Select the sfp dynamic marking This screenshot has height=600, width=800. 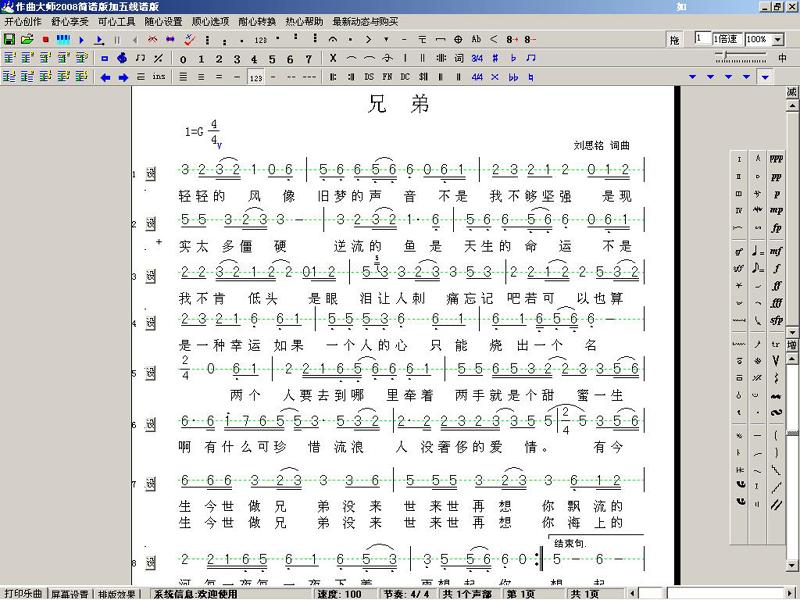pyautogui.click(x=776, y=320)
